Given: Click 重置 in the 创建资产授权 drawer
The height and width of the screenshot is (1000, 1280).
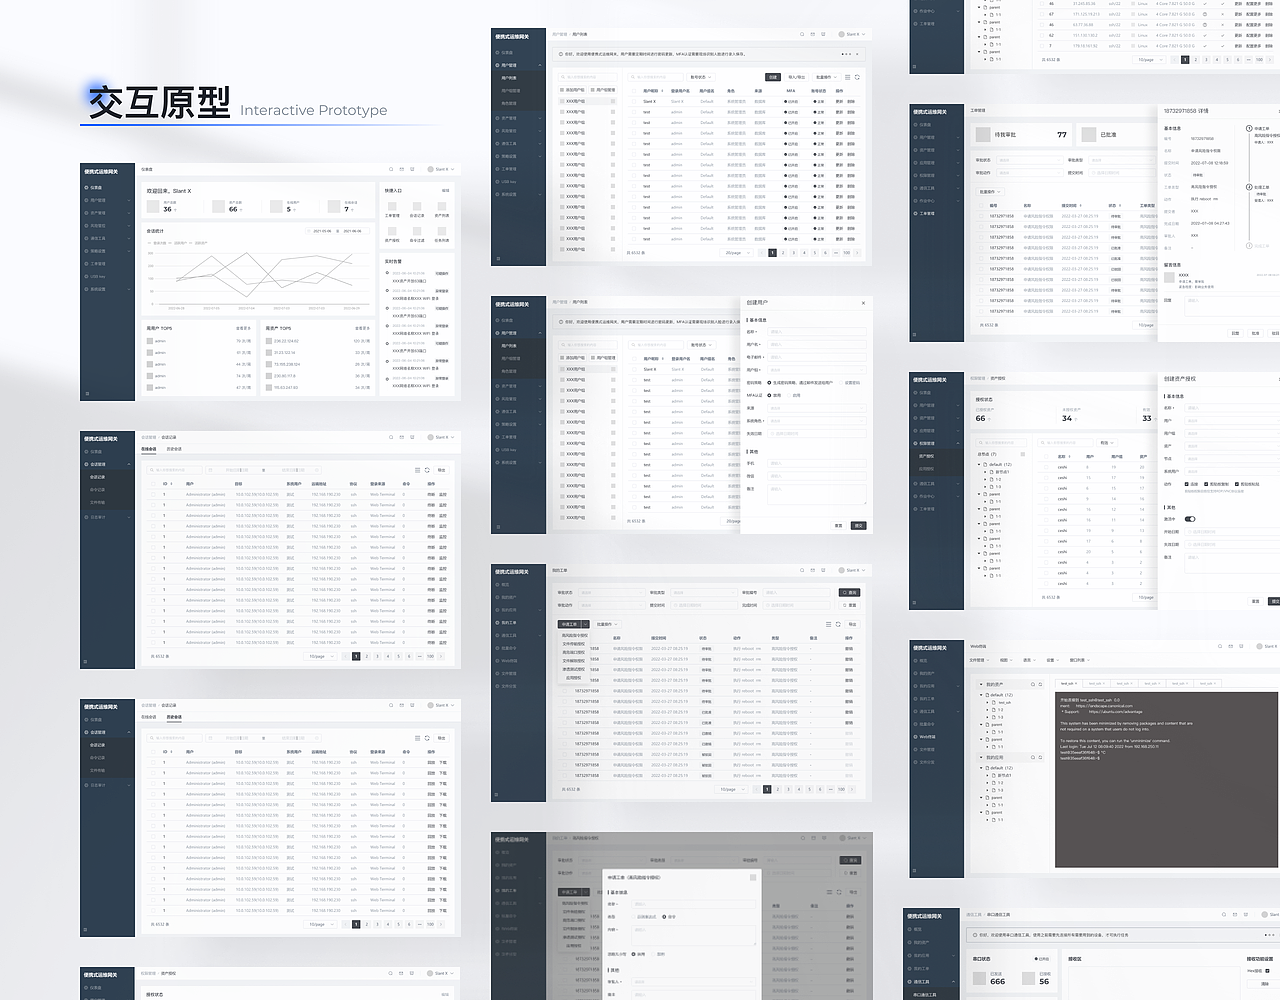Looking at the screenshot, I should [x=1255, y=601].
